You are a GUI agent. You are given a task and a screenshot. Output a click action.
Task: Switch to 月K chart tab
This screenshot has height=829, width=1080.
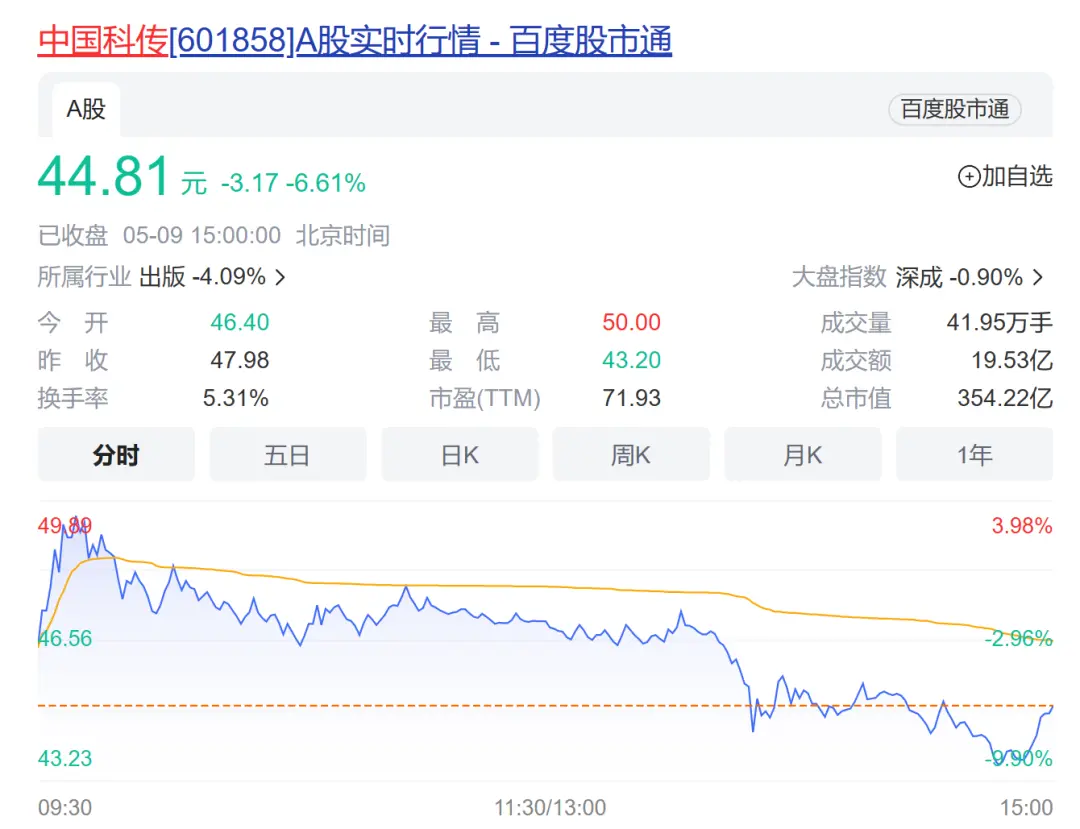[x=803, y=454]
